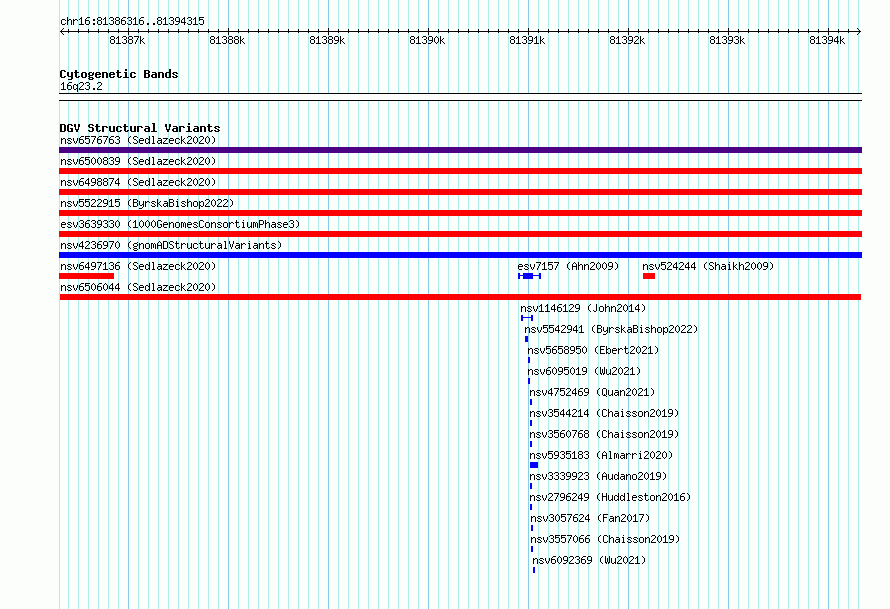890x609 pixels.
Task: Click the nsv6500839 red variant bar
Action: pos(460,171)
